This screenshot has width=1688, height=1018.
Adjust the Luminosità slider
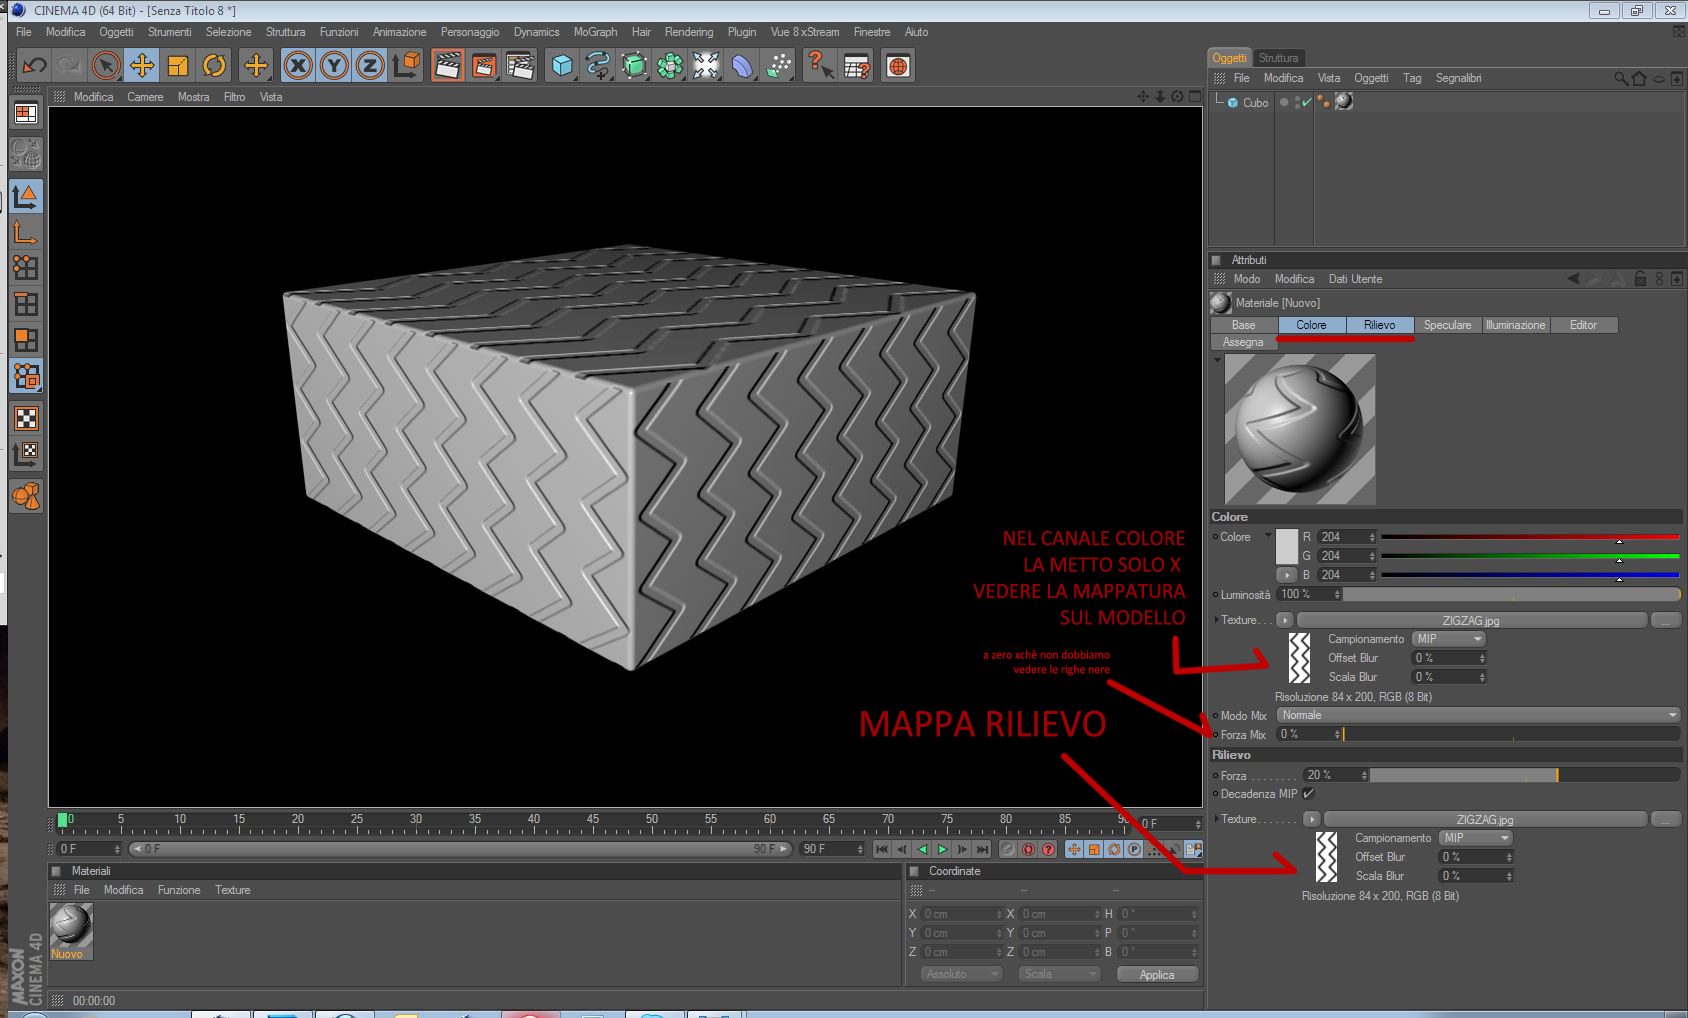[x=1513, y=594]
